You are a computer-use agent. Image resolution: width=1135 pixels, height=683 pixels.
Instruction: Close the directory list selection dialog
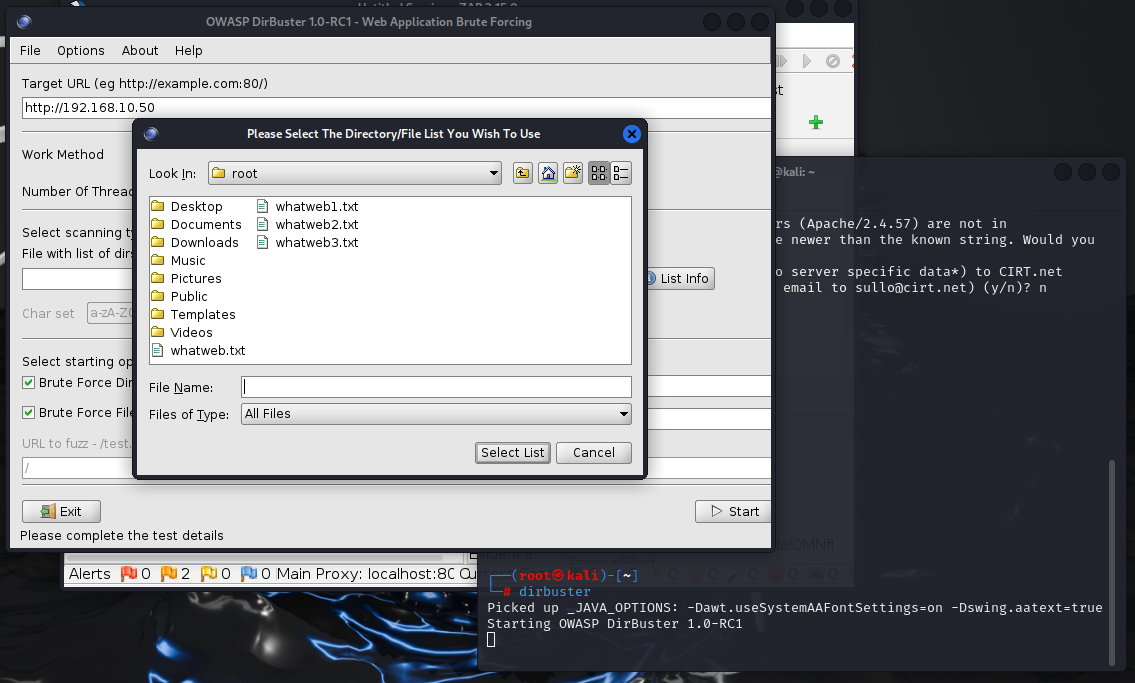click(x=631, y=134)
